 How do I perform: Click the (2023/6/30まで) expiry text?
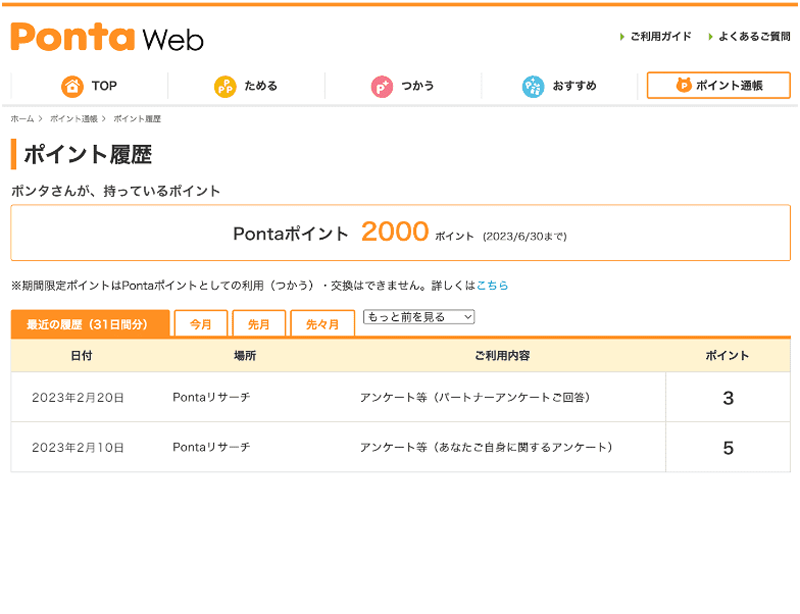point(525,236)
